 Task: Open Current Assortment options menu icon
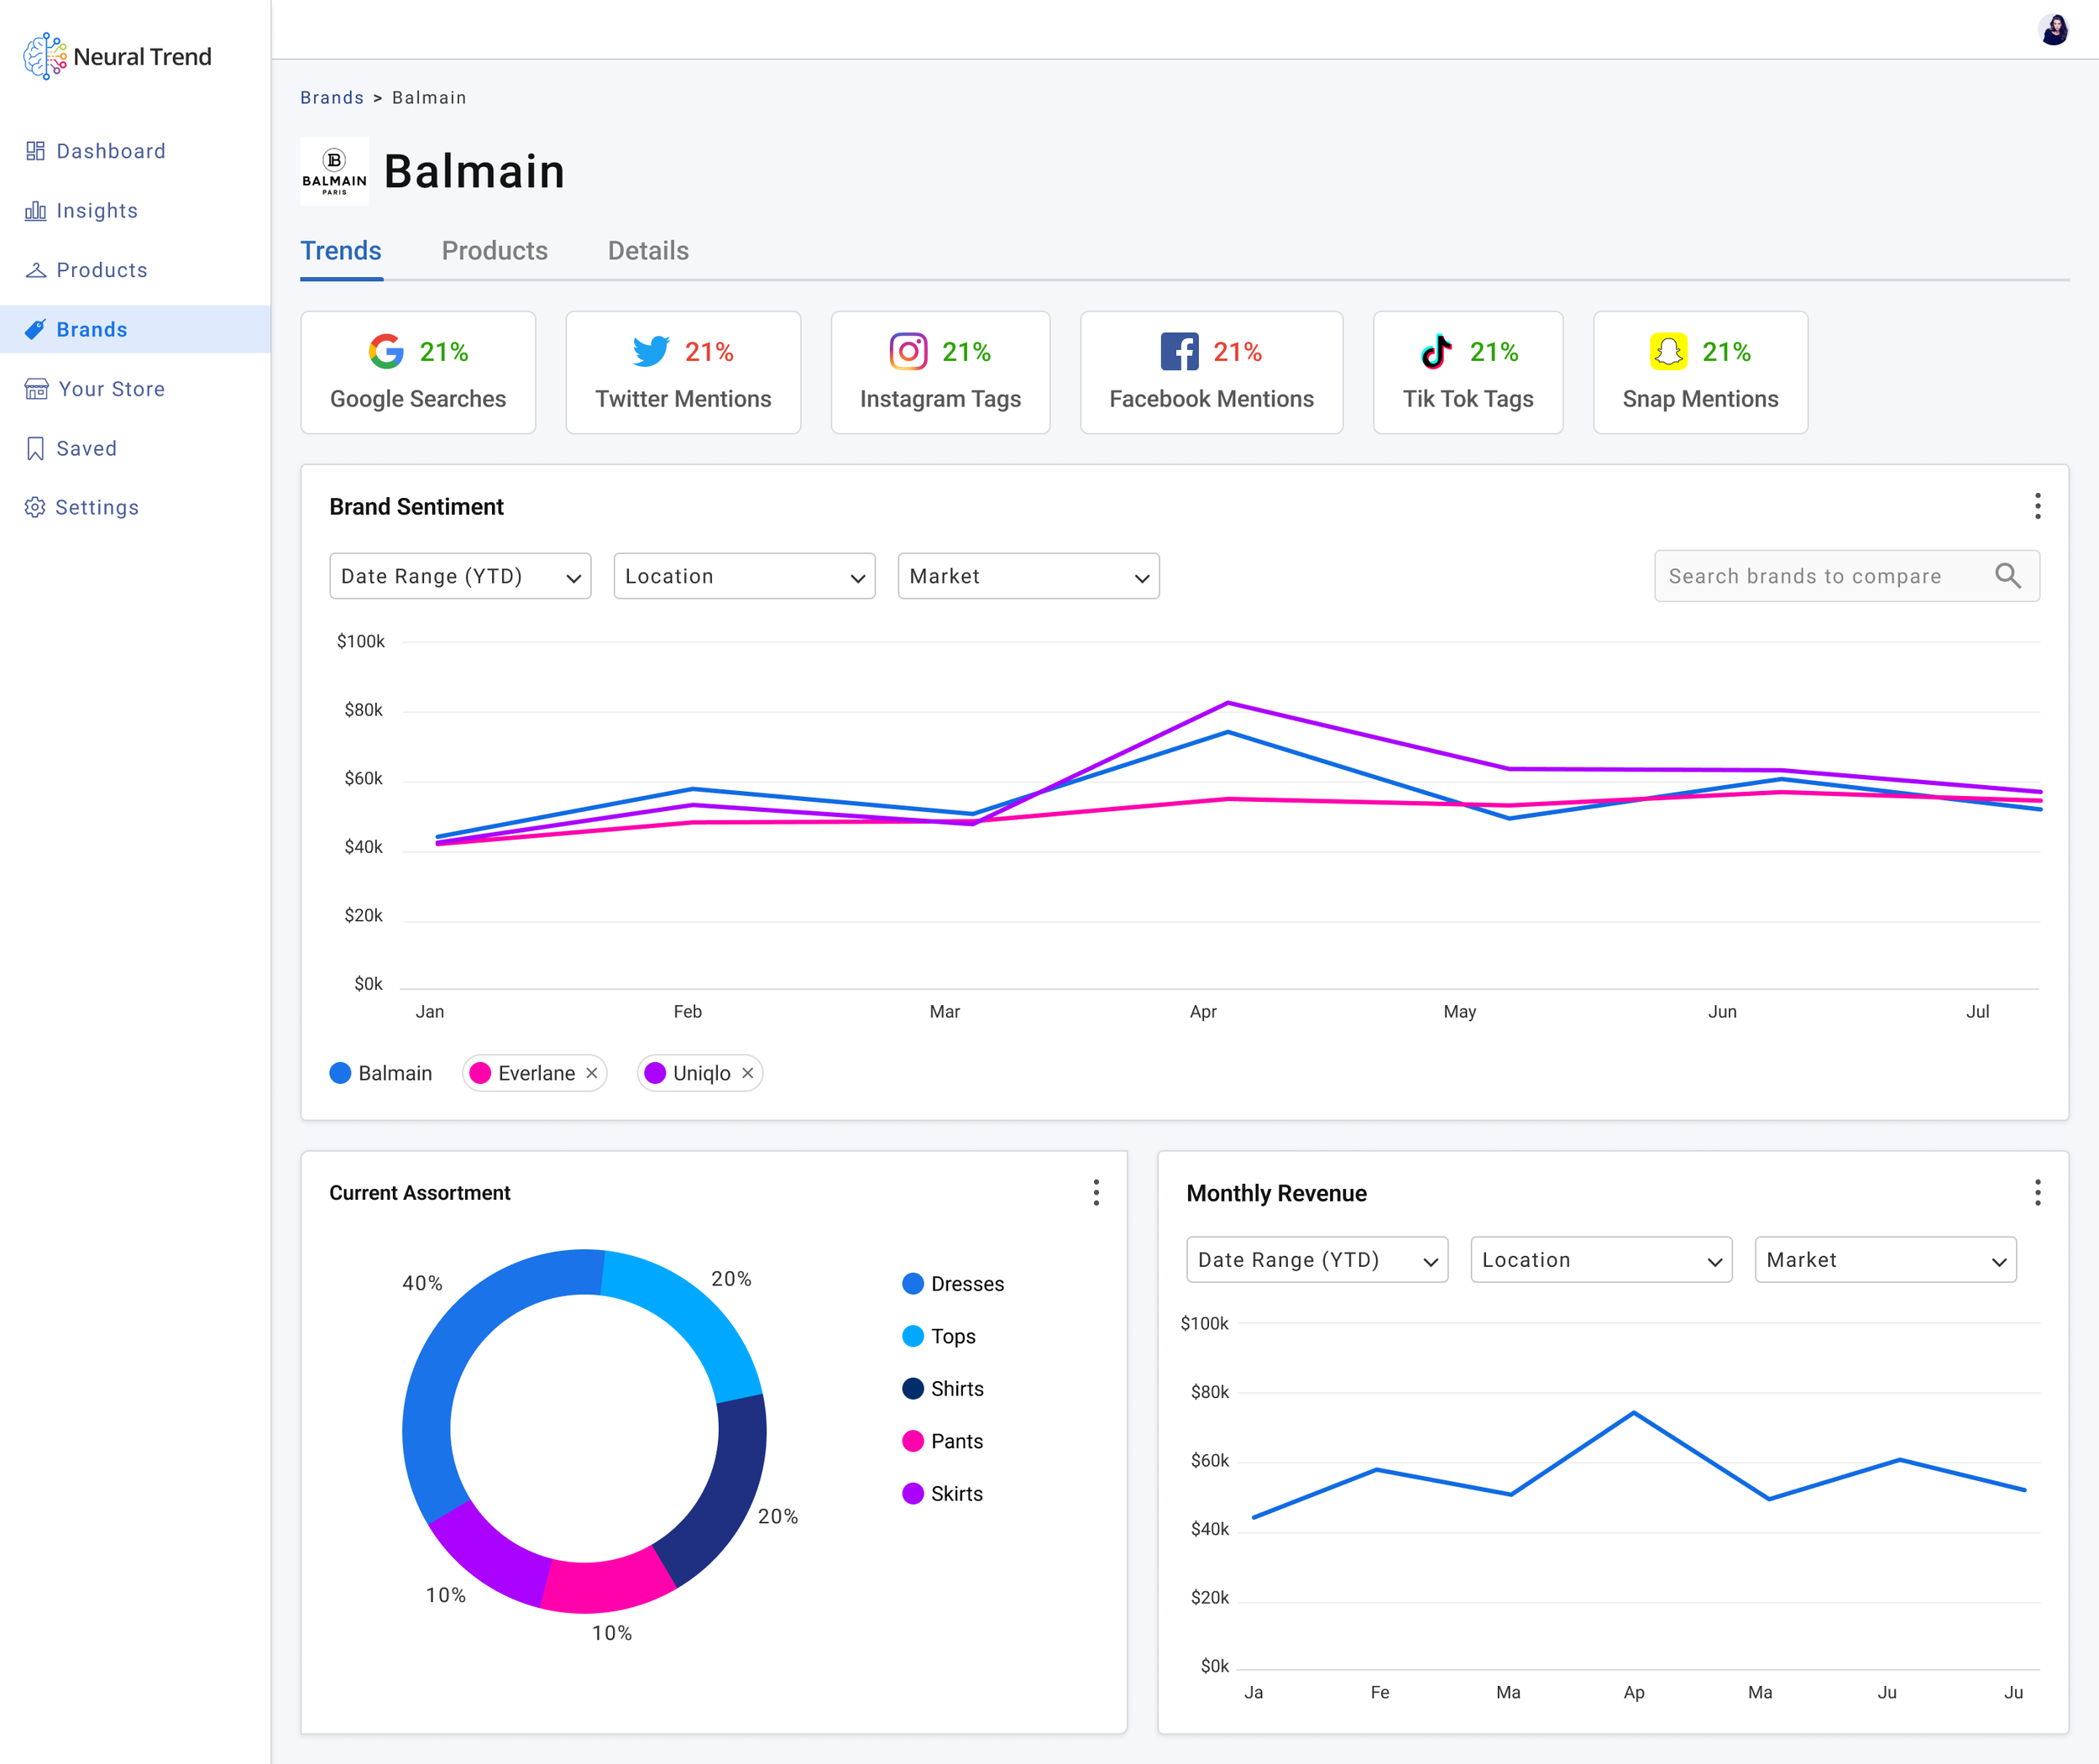coord(1096,1192)
